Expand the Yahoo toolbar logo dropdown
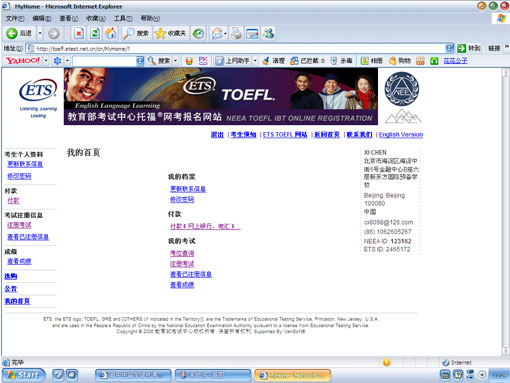This screenshot has width=510, height=383. pos(46,61)
